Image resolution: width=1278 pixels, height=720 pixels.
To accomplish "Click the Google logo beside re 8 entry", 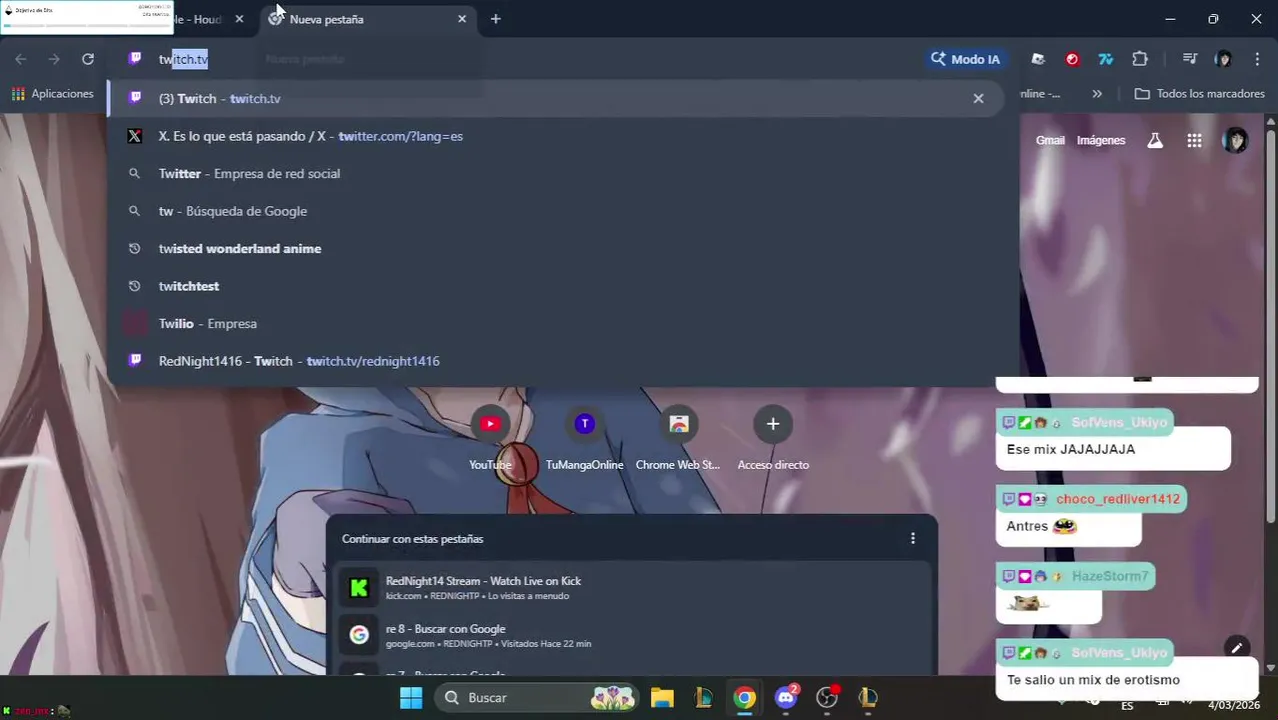I will [x=359, y=635].
